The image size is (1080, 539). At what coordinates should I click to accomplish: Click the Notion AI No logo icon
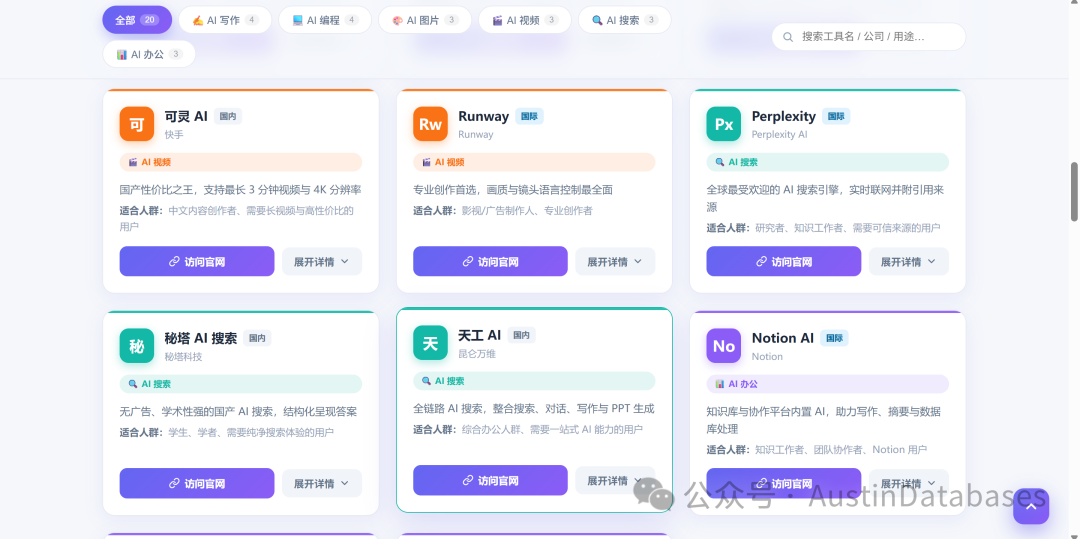pyautogui.click(x=723, y=346)
